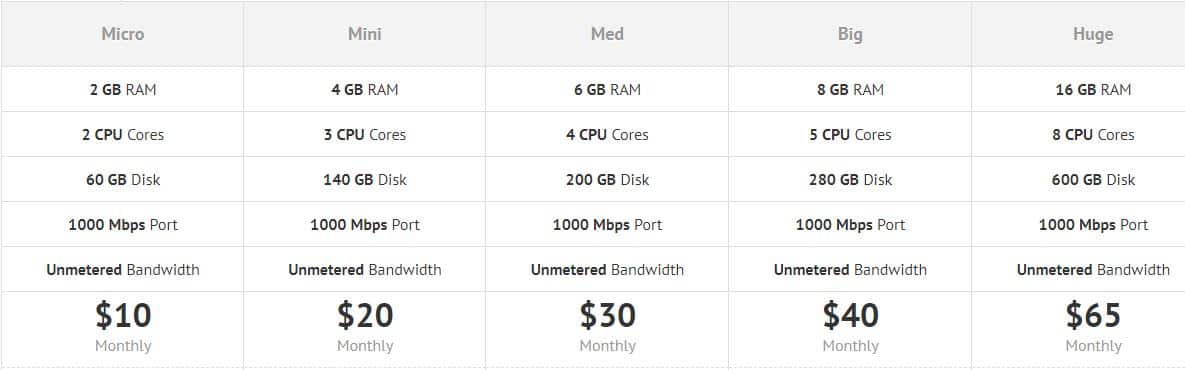Click the 200 GB Disk cell

pos(608,180)
